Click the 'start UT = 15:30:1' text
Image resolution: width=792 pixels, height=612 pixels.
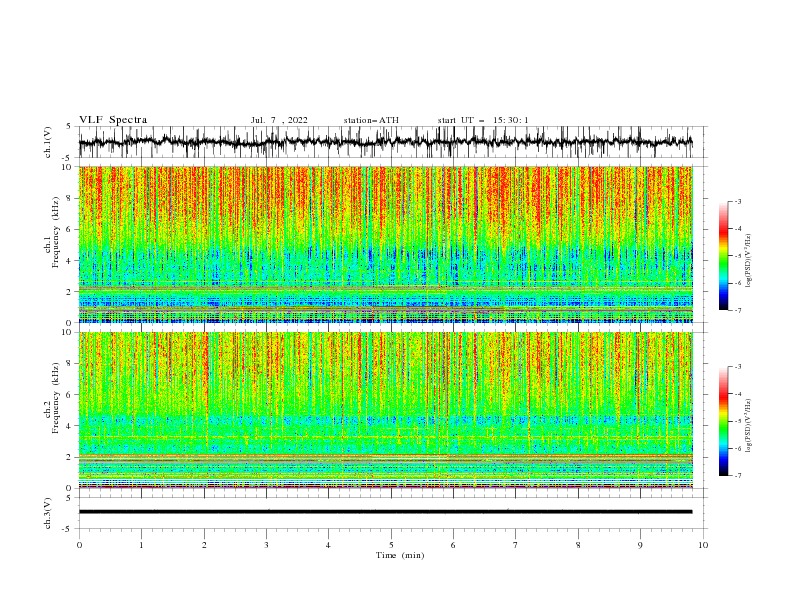point(483,120)
